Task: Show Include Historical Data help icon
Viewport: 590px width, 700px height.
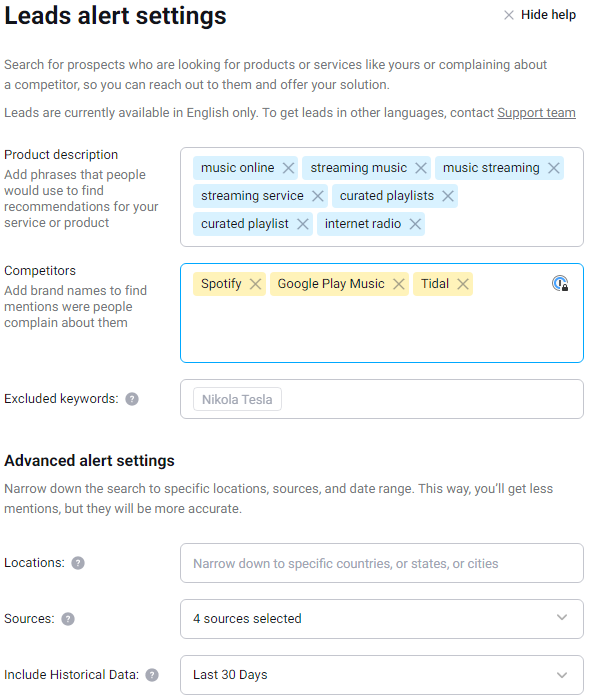Action: [x=152, y=675]
